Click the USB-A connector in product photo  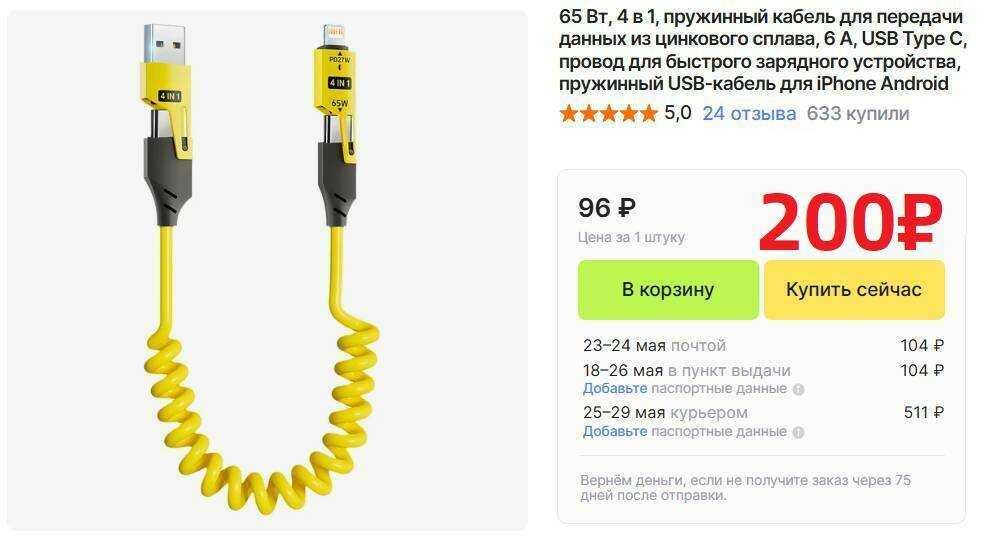[x=164, y=44]
